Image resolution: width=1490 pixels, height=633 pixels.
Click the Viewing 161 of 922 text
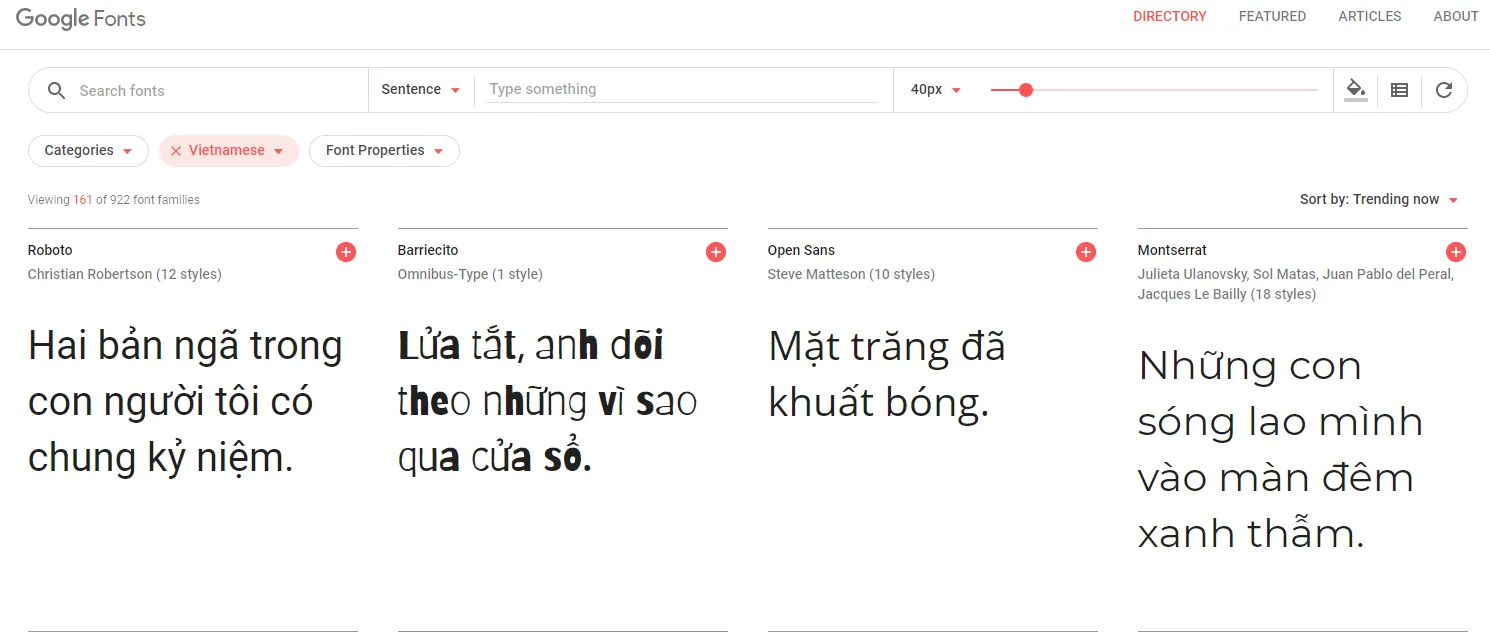point(114,200)
